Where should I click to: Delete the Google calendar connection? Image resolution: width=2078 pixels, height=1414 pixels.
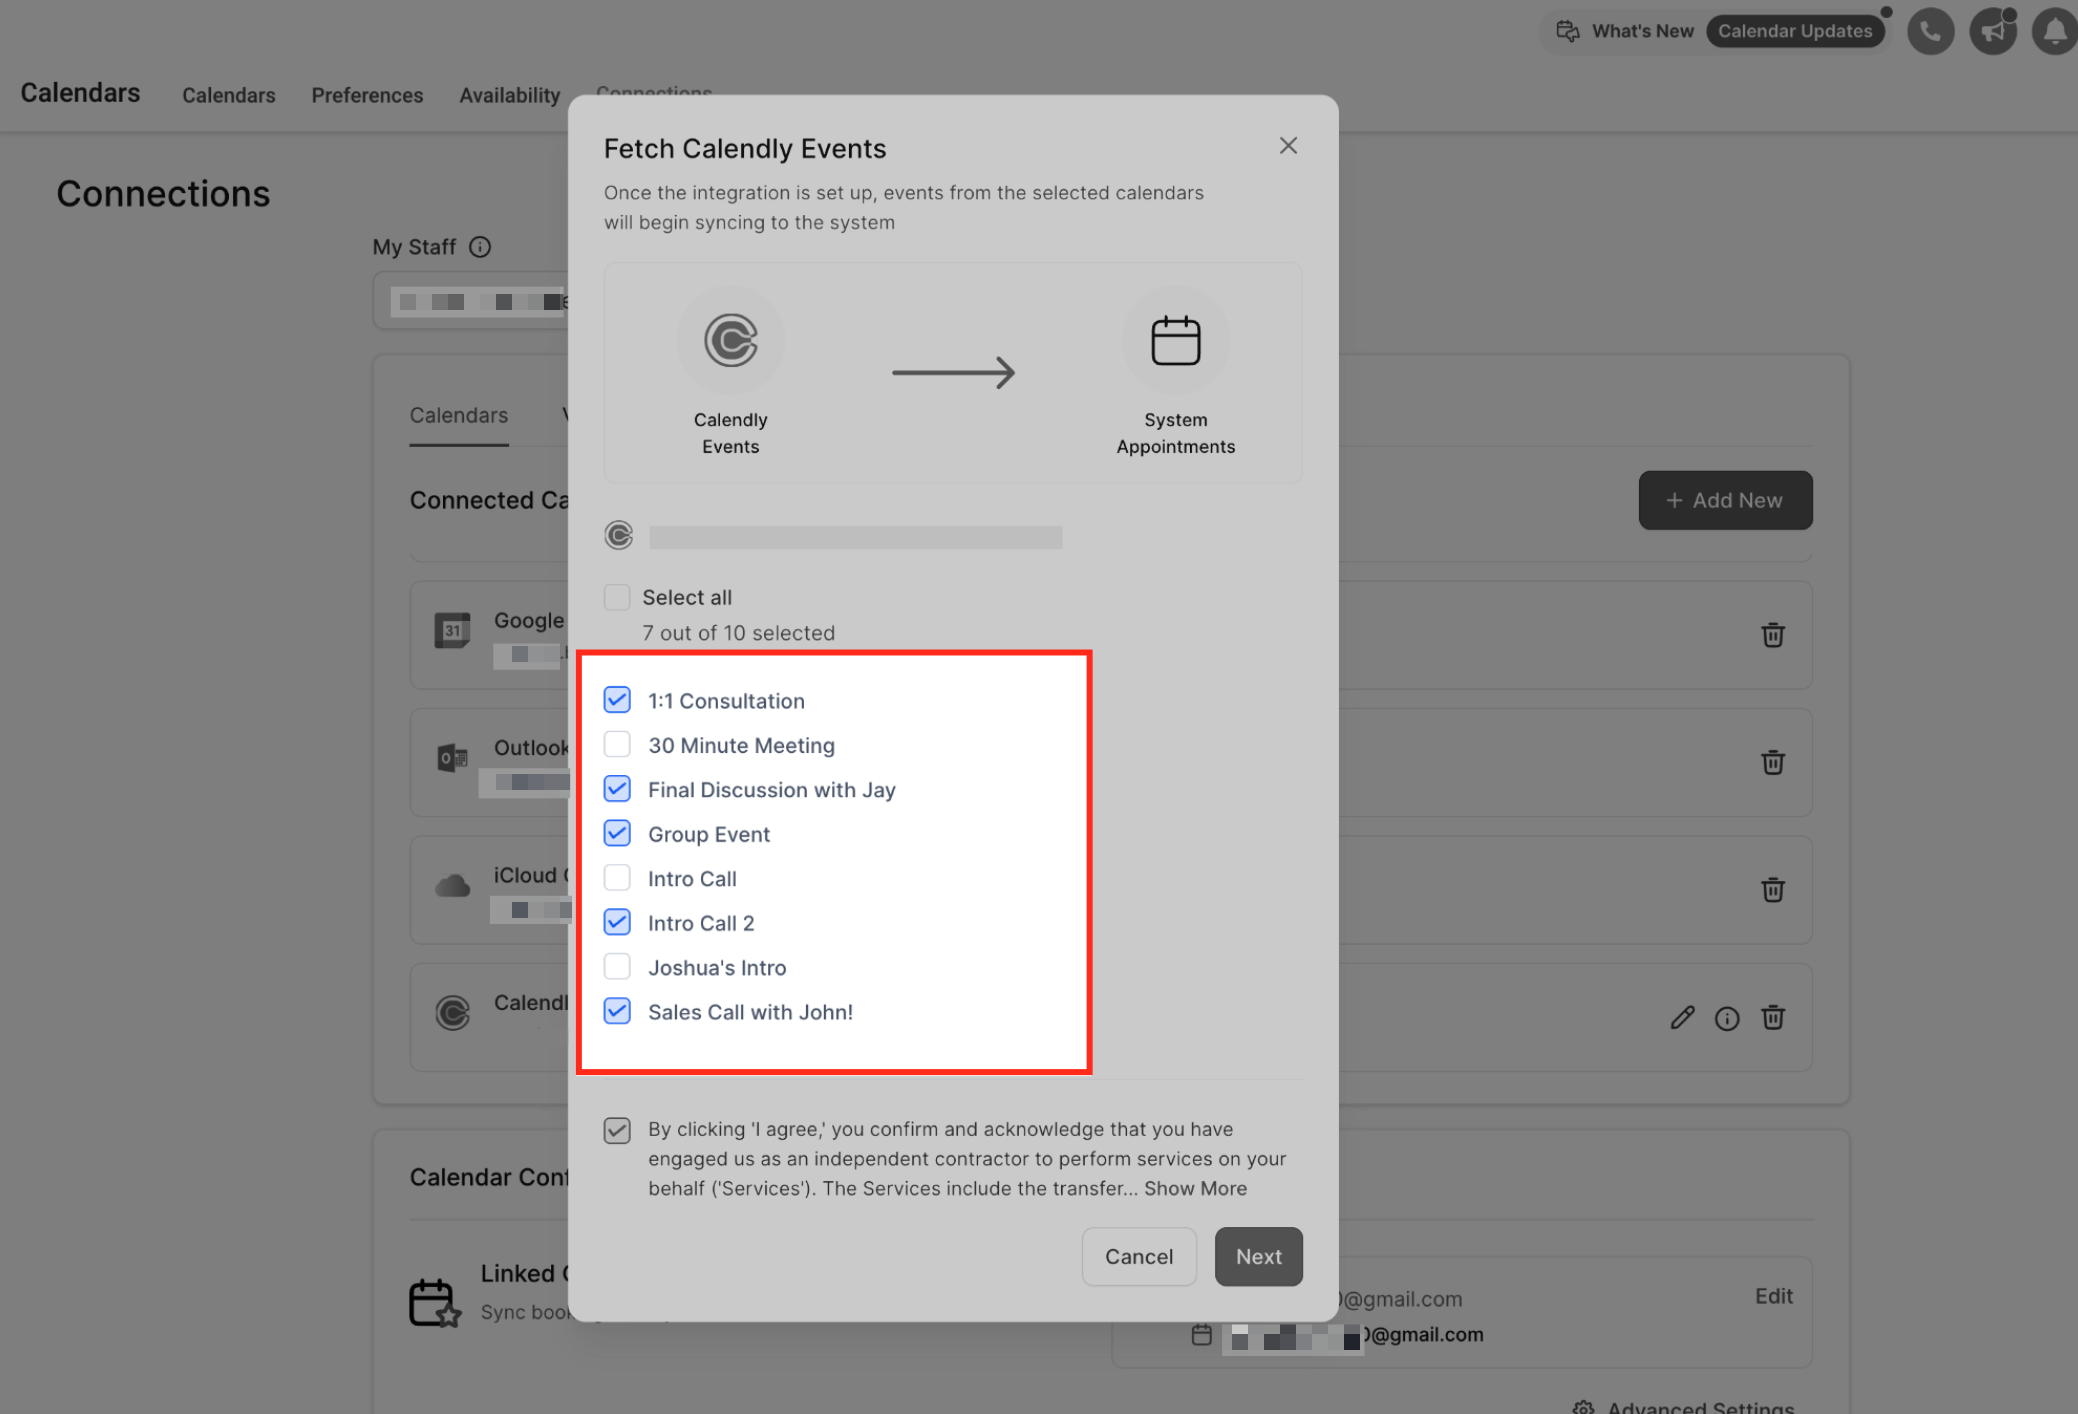(x=1772, y=635)
